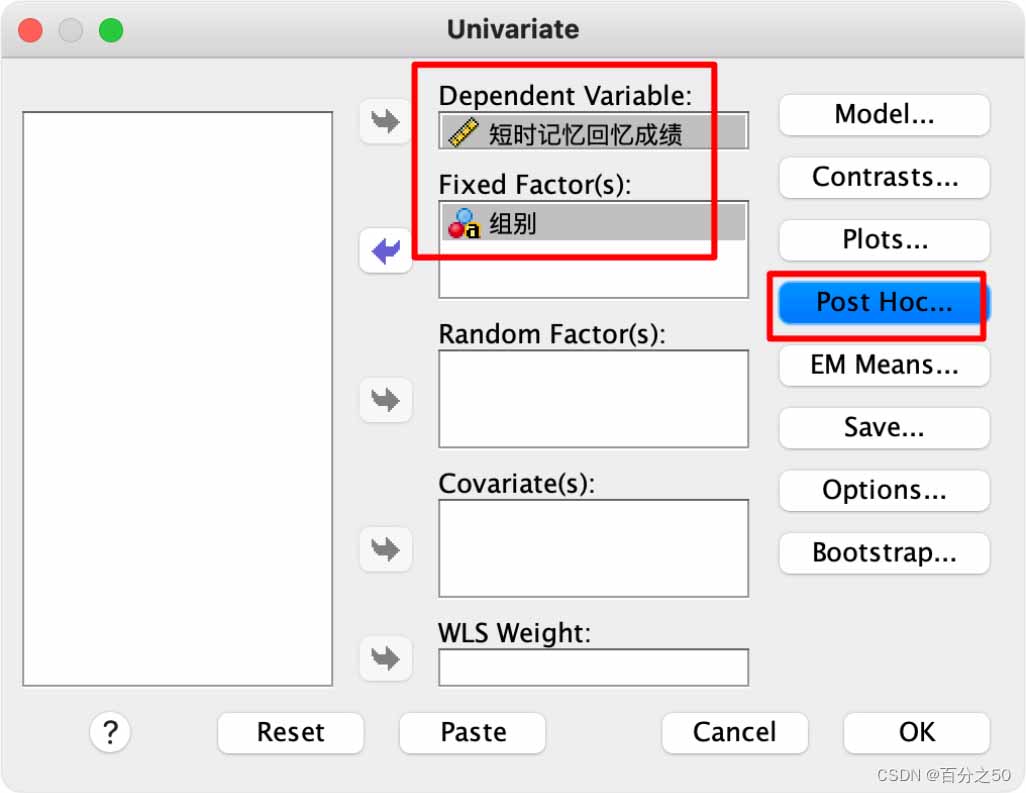Click the WLS Weight transfer arrow
Screen dimensions: 1026x793
385,658
